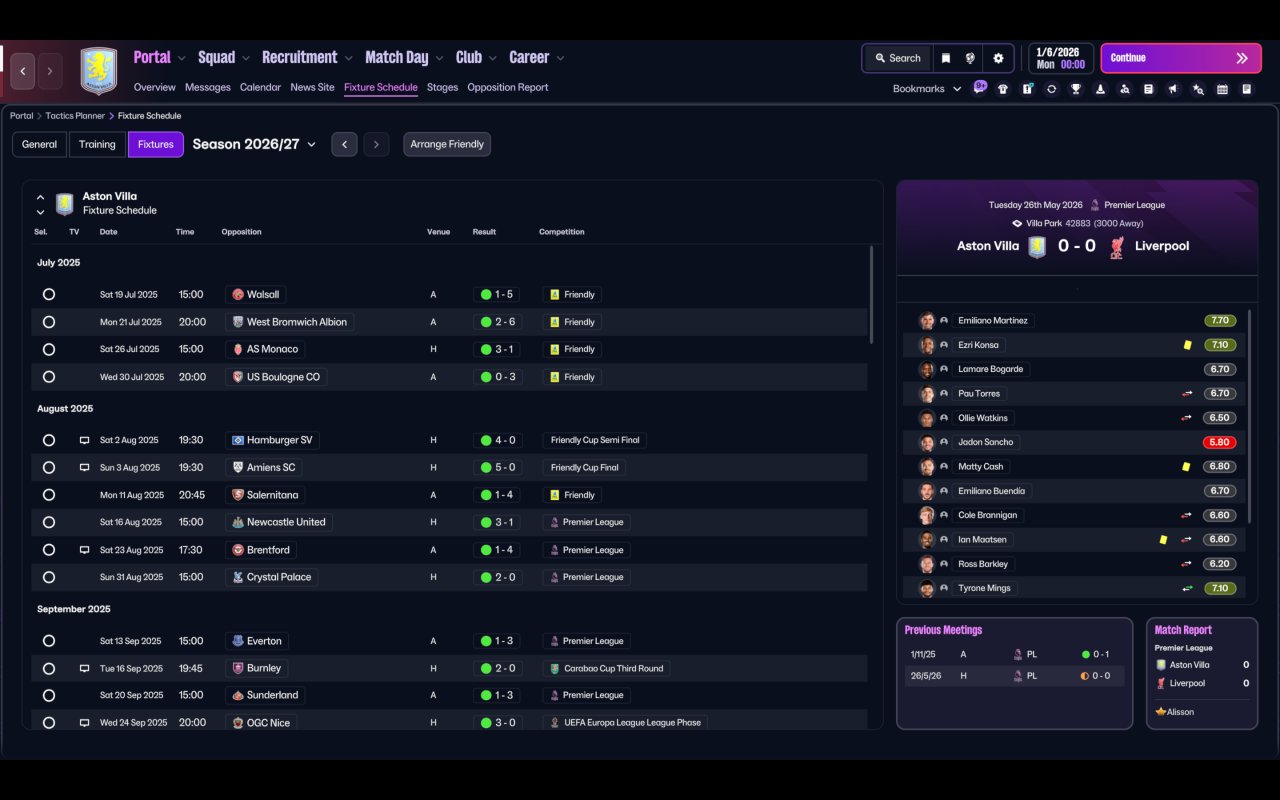Open the shirt squad shortcut icon
The height and width of the screenshot is (800, 1280).
(x=1003, y=89)
